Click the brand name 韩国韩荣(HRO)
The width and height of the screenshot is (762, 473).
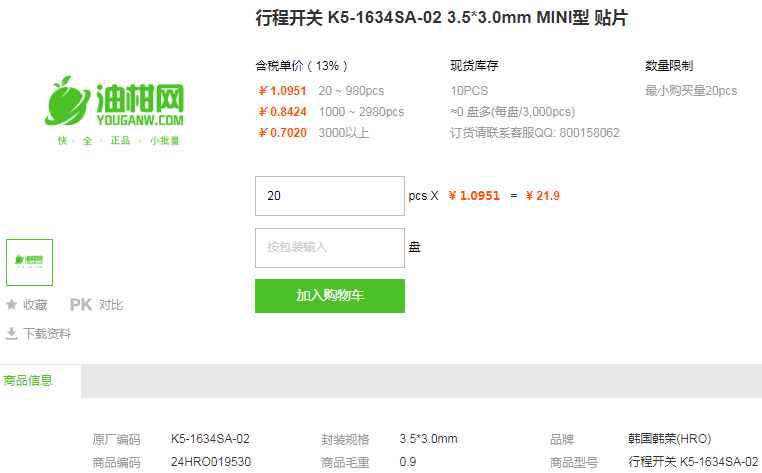click(669, 439)
